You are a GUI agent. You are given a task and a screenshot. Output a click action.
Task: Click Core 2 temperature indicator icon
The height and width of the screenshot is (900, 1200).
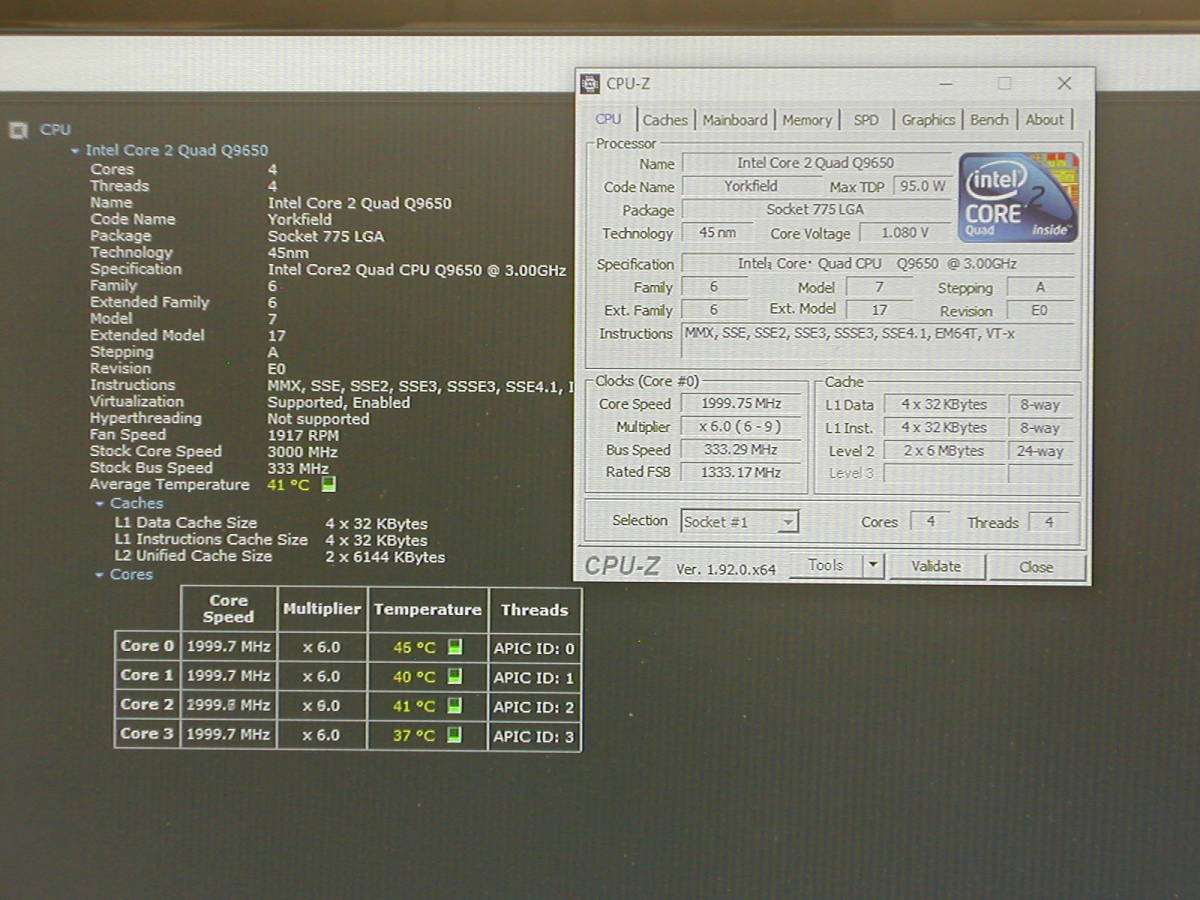point(455,706)
